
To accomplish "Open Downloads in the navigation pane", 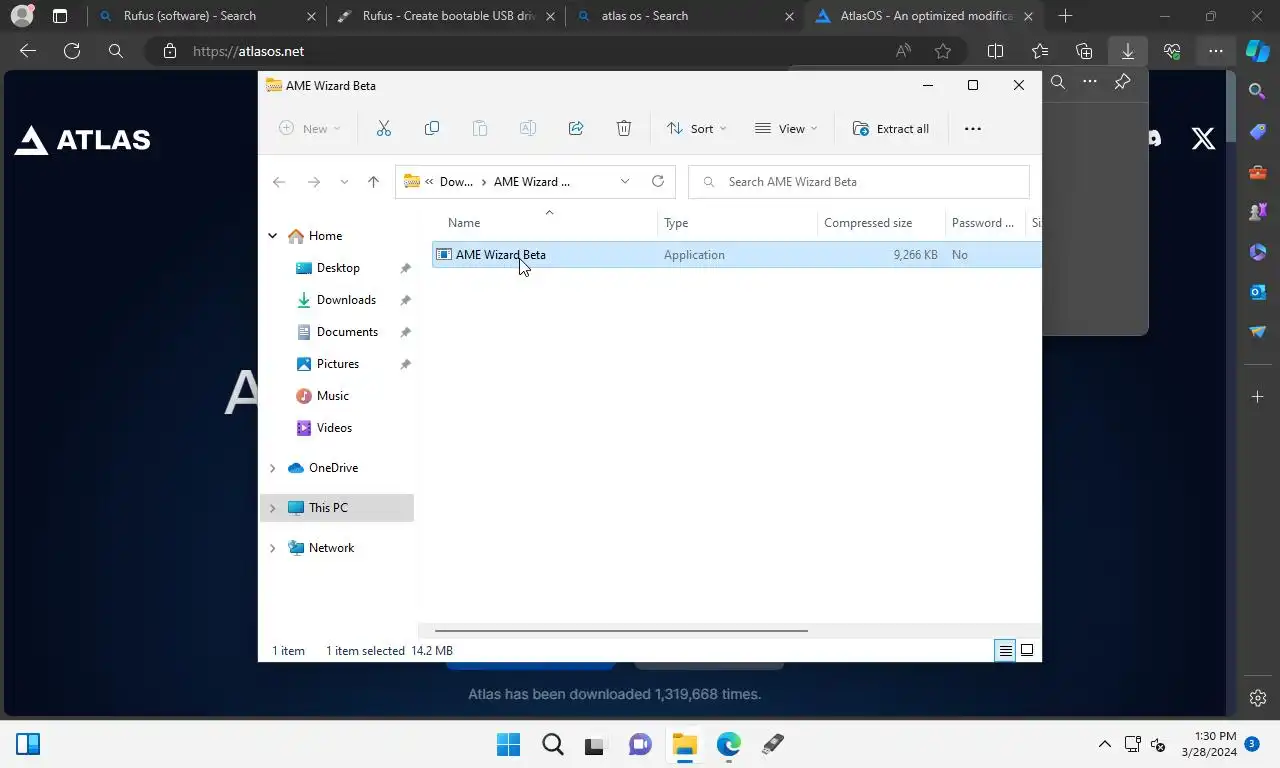I will tap(346, 300).
